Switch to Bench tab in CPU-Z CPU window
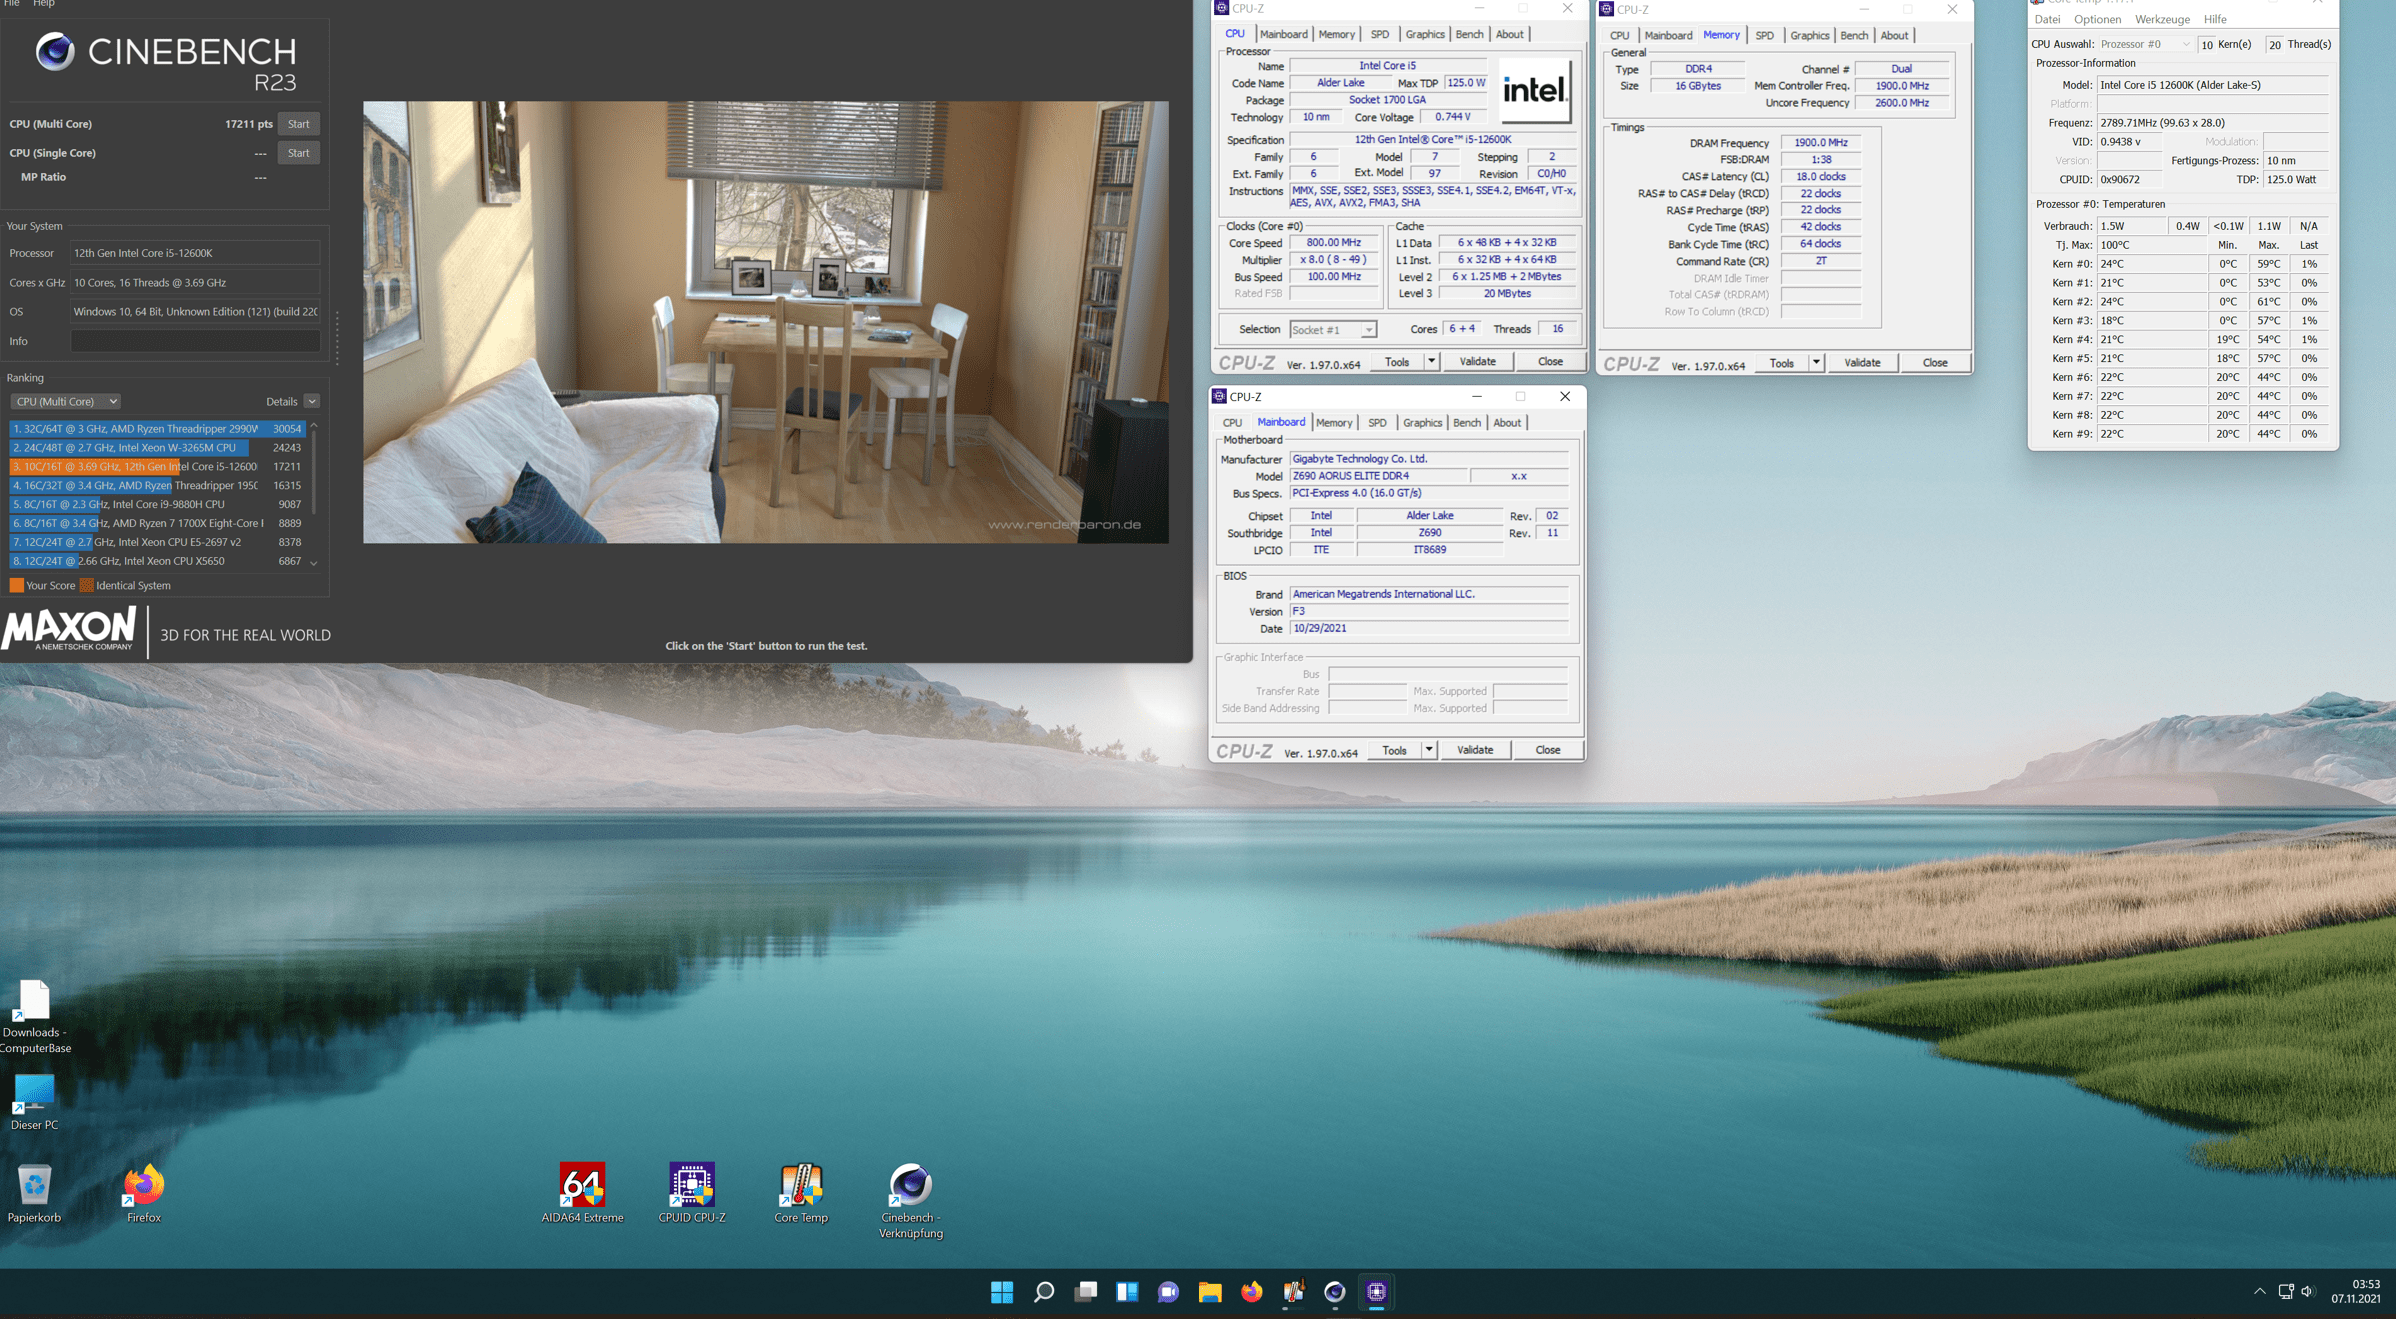Screen dimensions: 2396x1319 pos(1468,34)
